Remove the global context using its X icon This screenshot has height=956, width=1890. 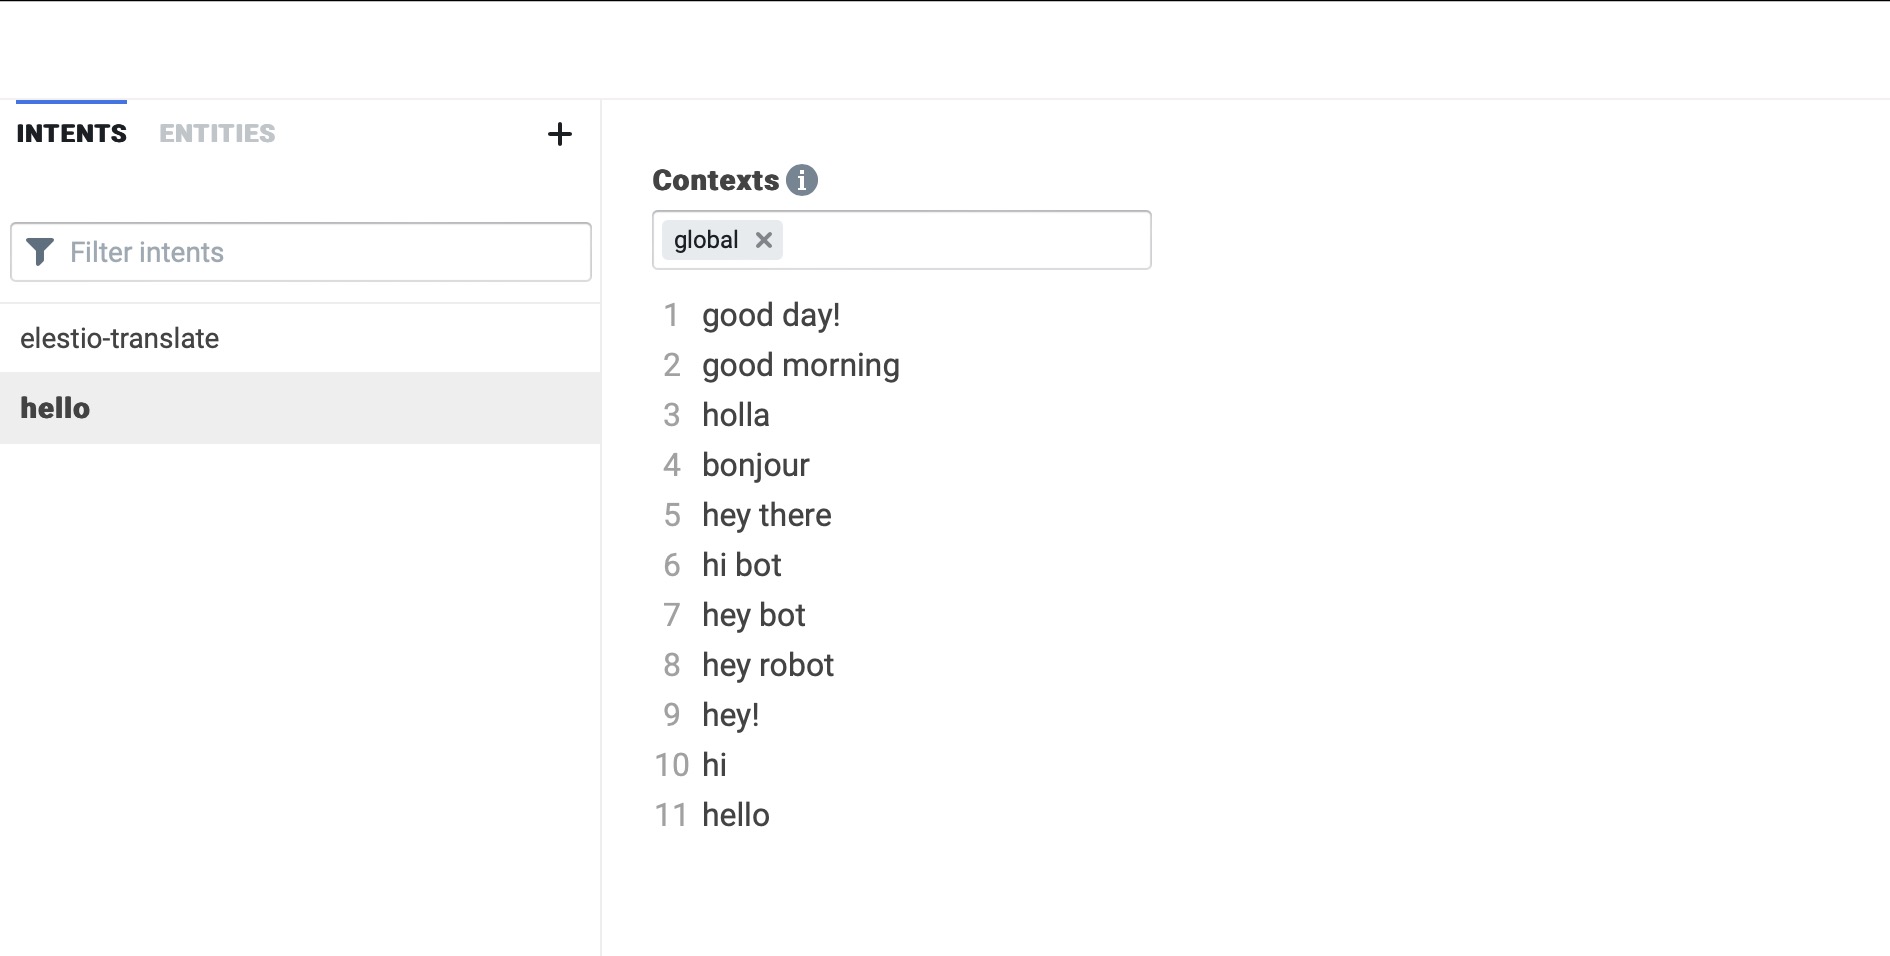pos(764,240)
